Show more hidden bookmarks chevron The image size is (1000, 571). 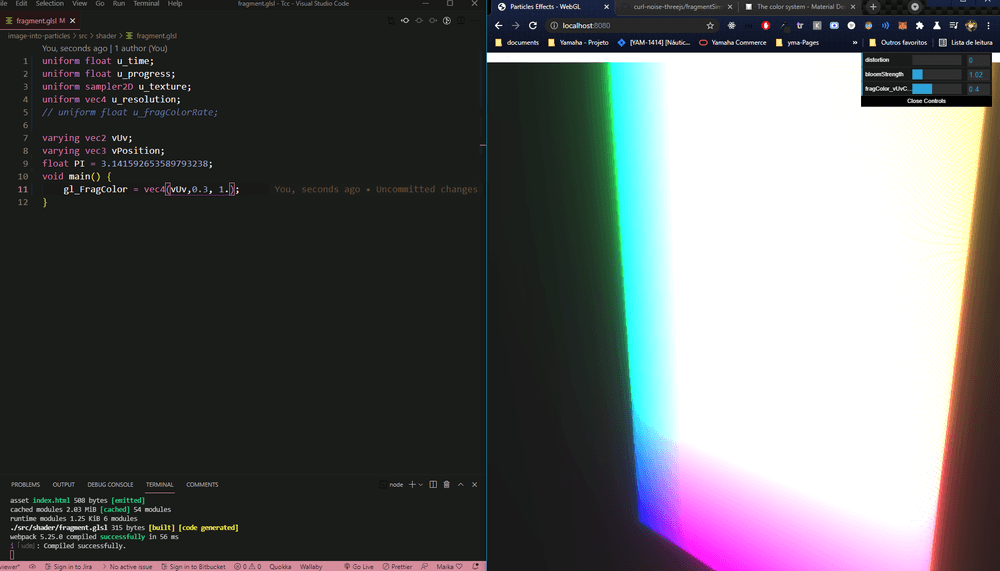pos(855,43)
